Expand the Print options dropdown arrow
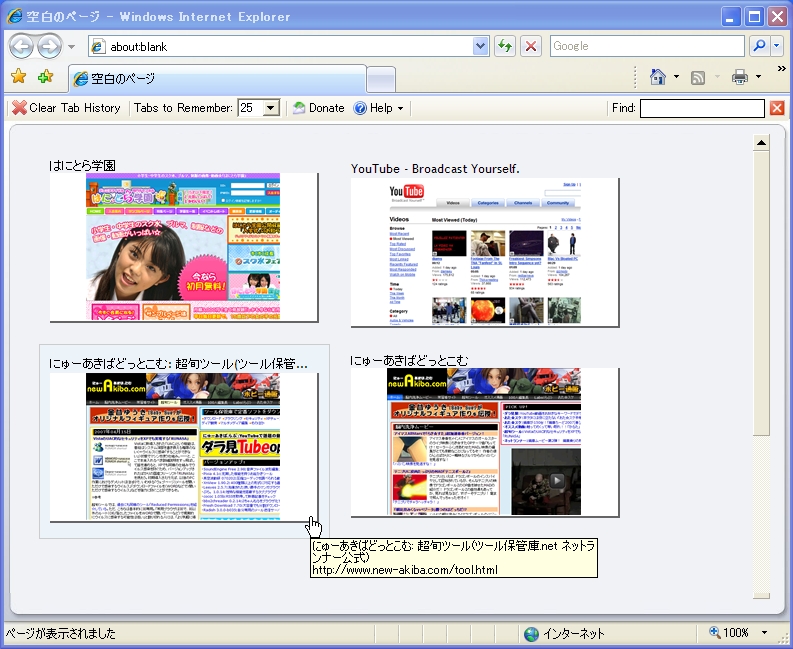This screenshot has height=649, width=793. point(758,77)
